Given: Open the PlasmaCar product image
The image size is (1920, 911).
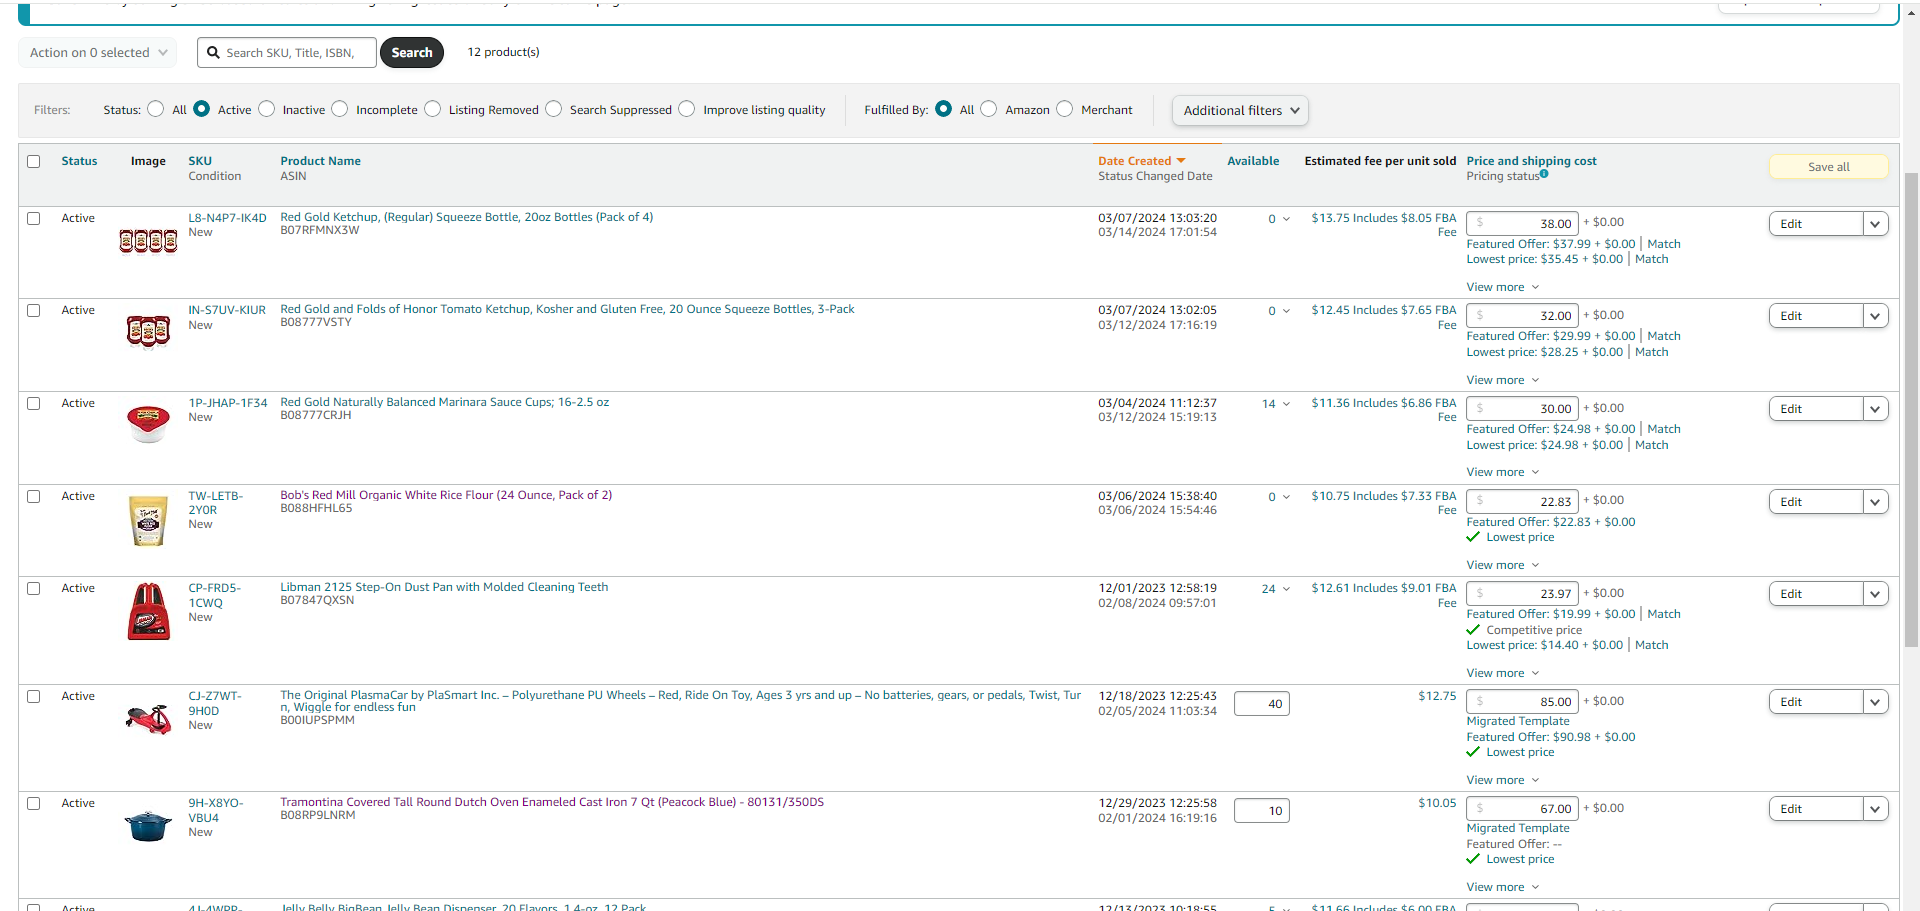Looking at the screenshot, I should [x=148, y=719].
